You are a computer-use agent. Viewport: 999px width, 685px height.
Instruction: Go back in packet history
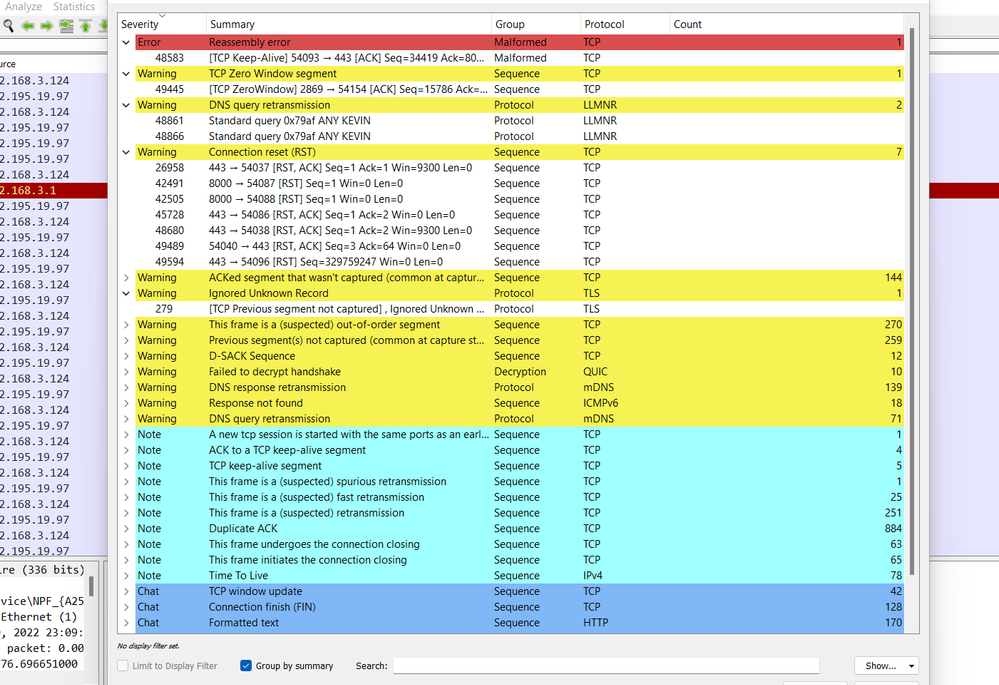point(27,25)
